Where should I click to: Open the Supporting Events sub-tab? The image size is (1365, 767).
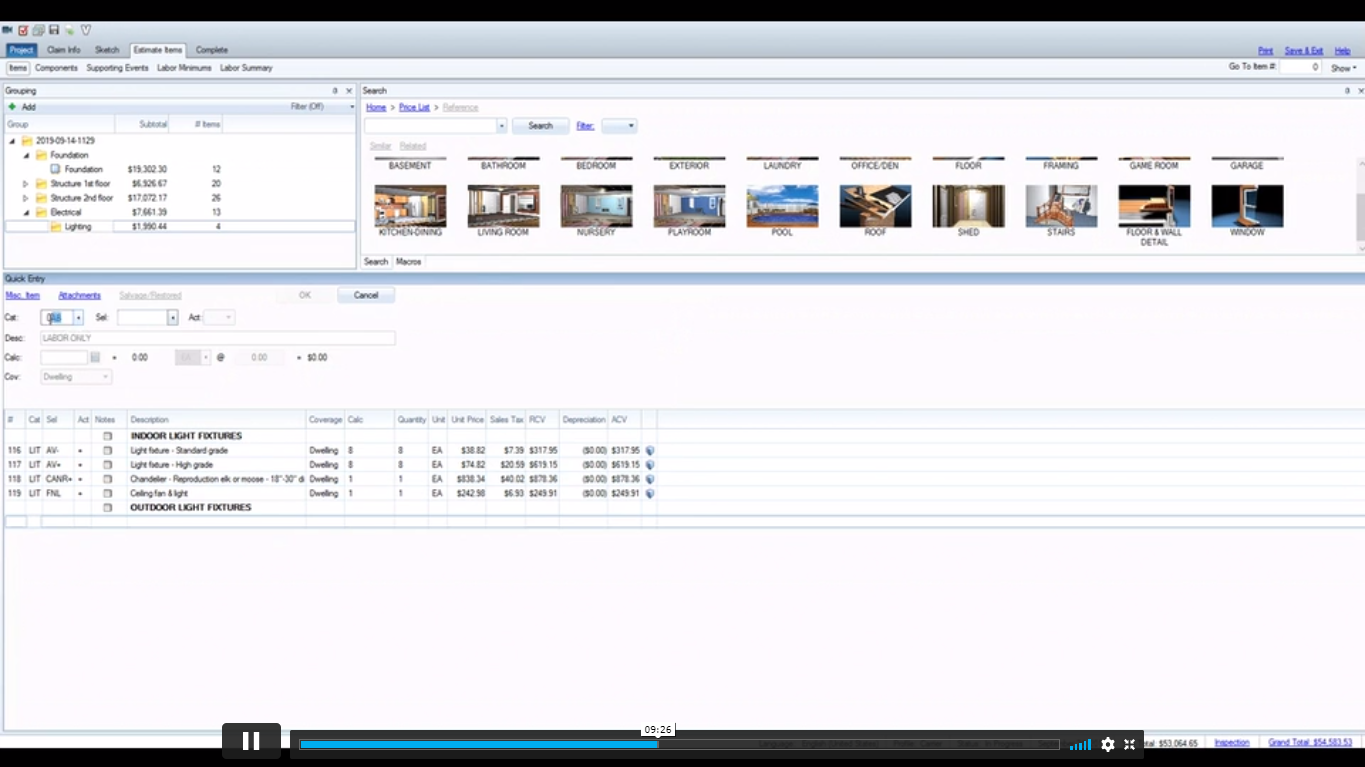(x=117, y=68)
